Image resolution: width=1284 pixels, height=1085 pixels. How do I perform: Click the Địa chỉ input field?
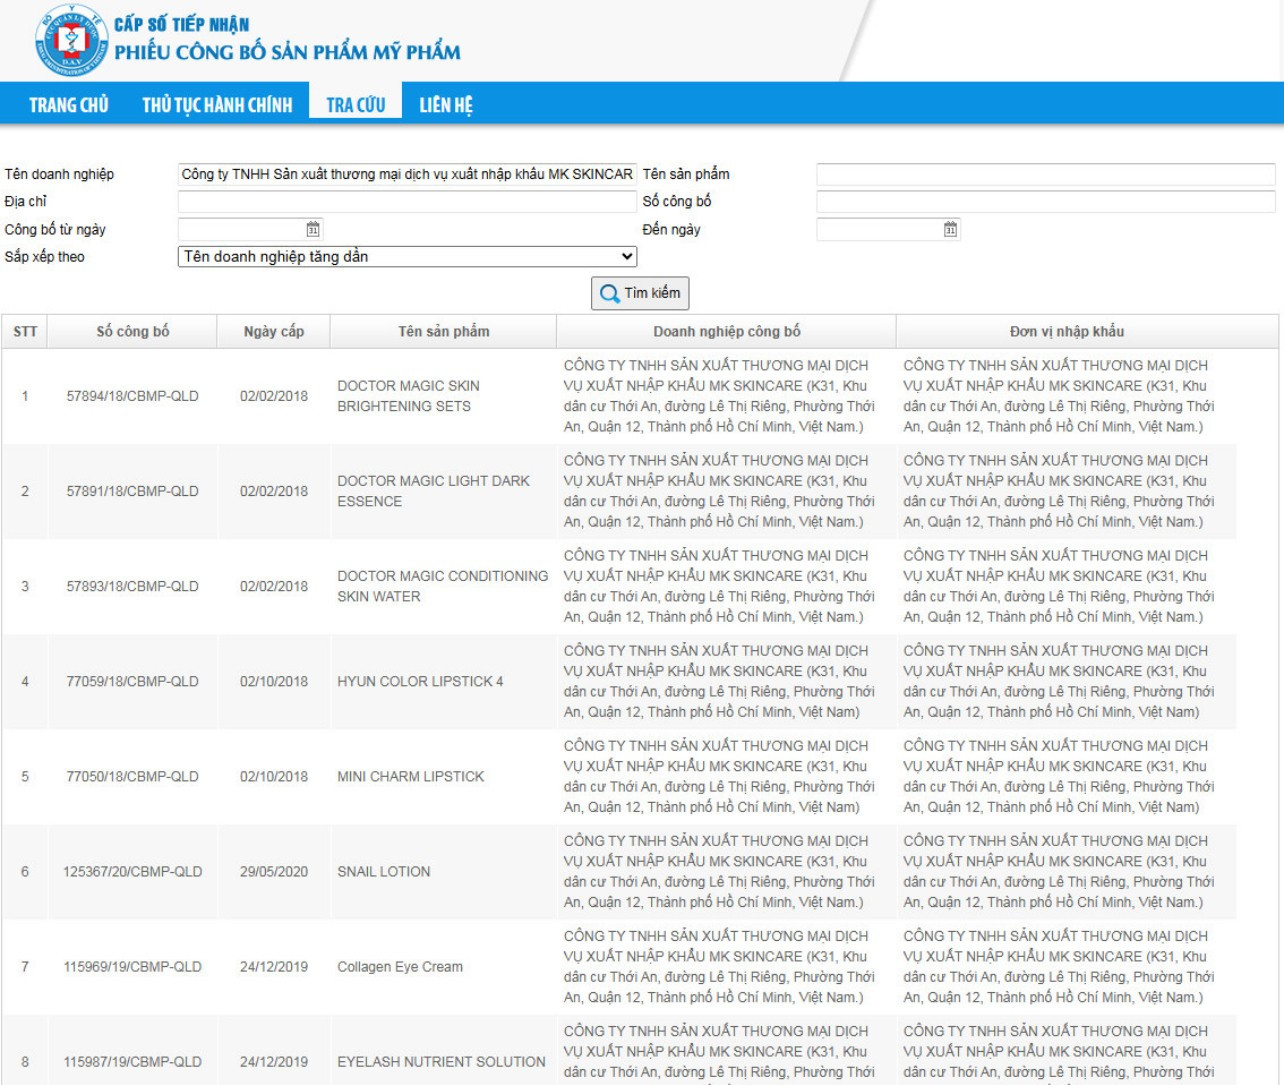407,201
